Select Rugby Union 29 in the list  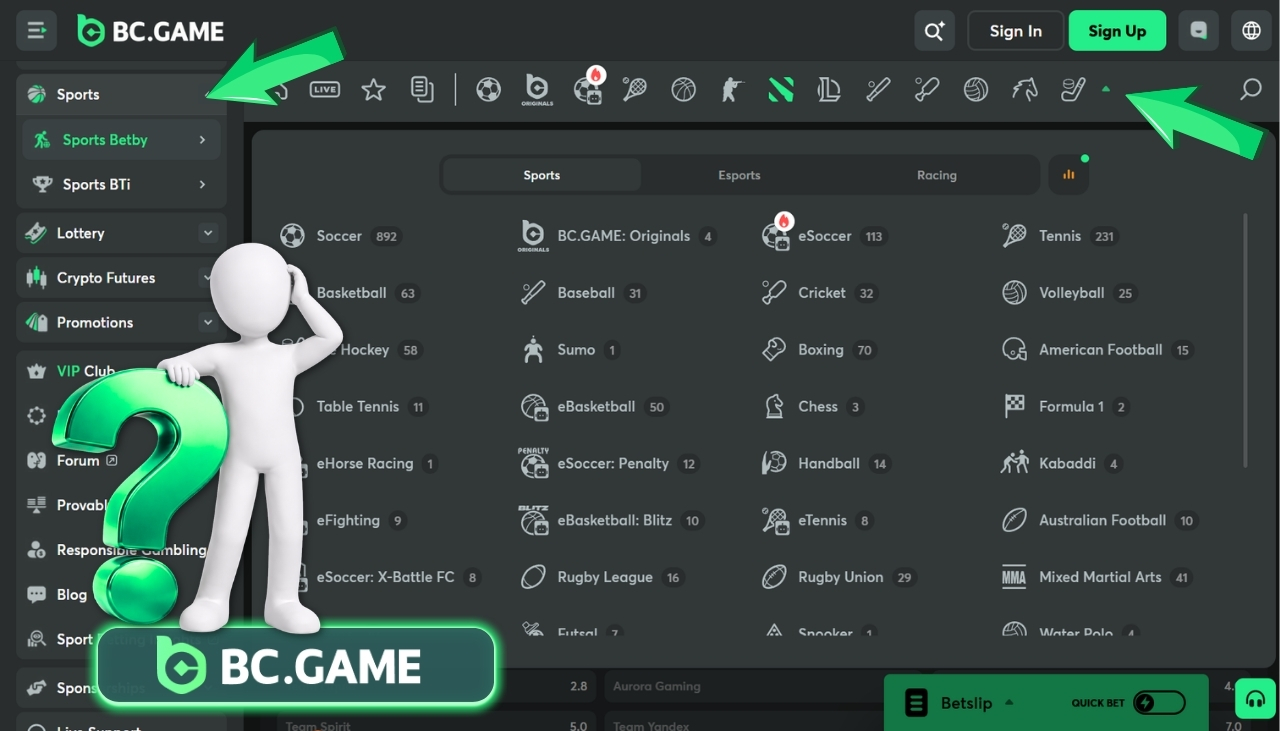coord(838,577)
